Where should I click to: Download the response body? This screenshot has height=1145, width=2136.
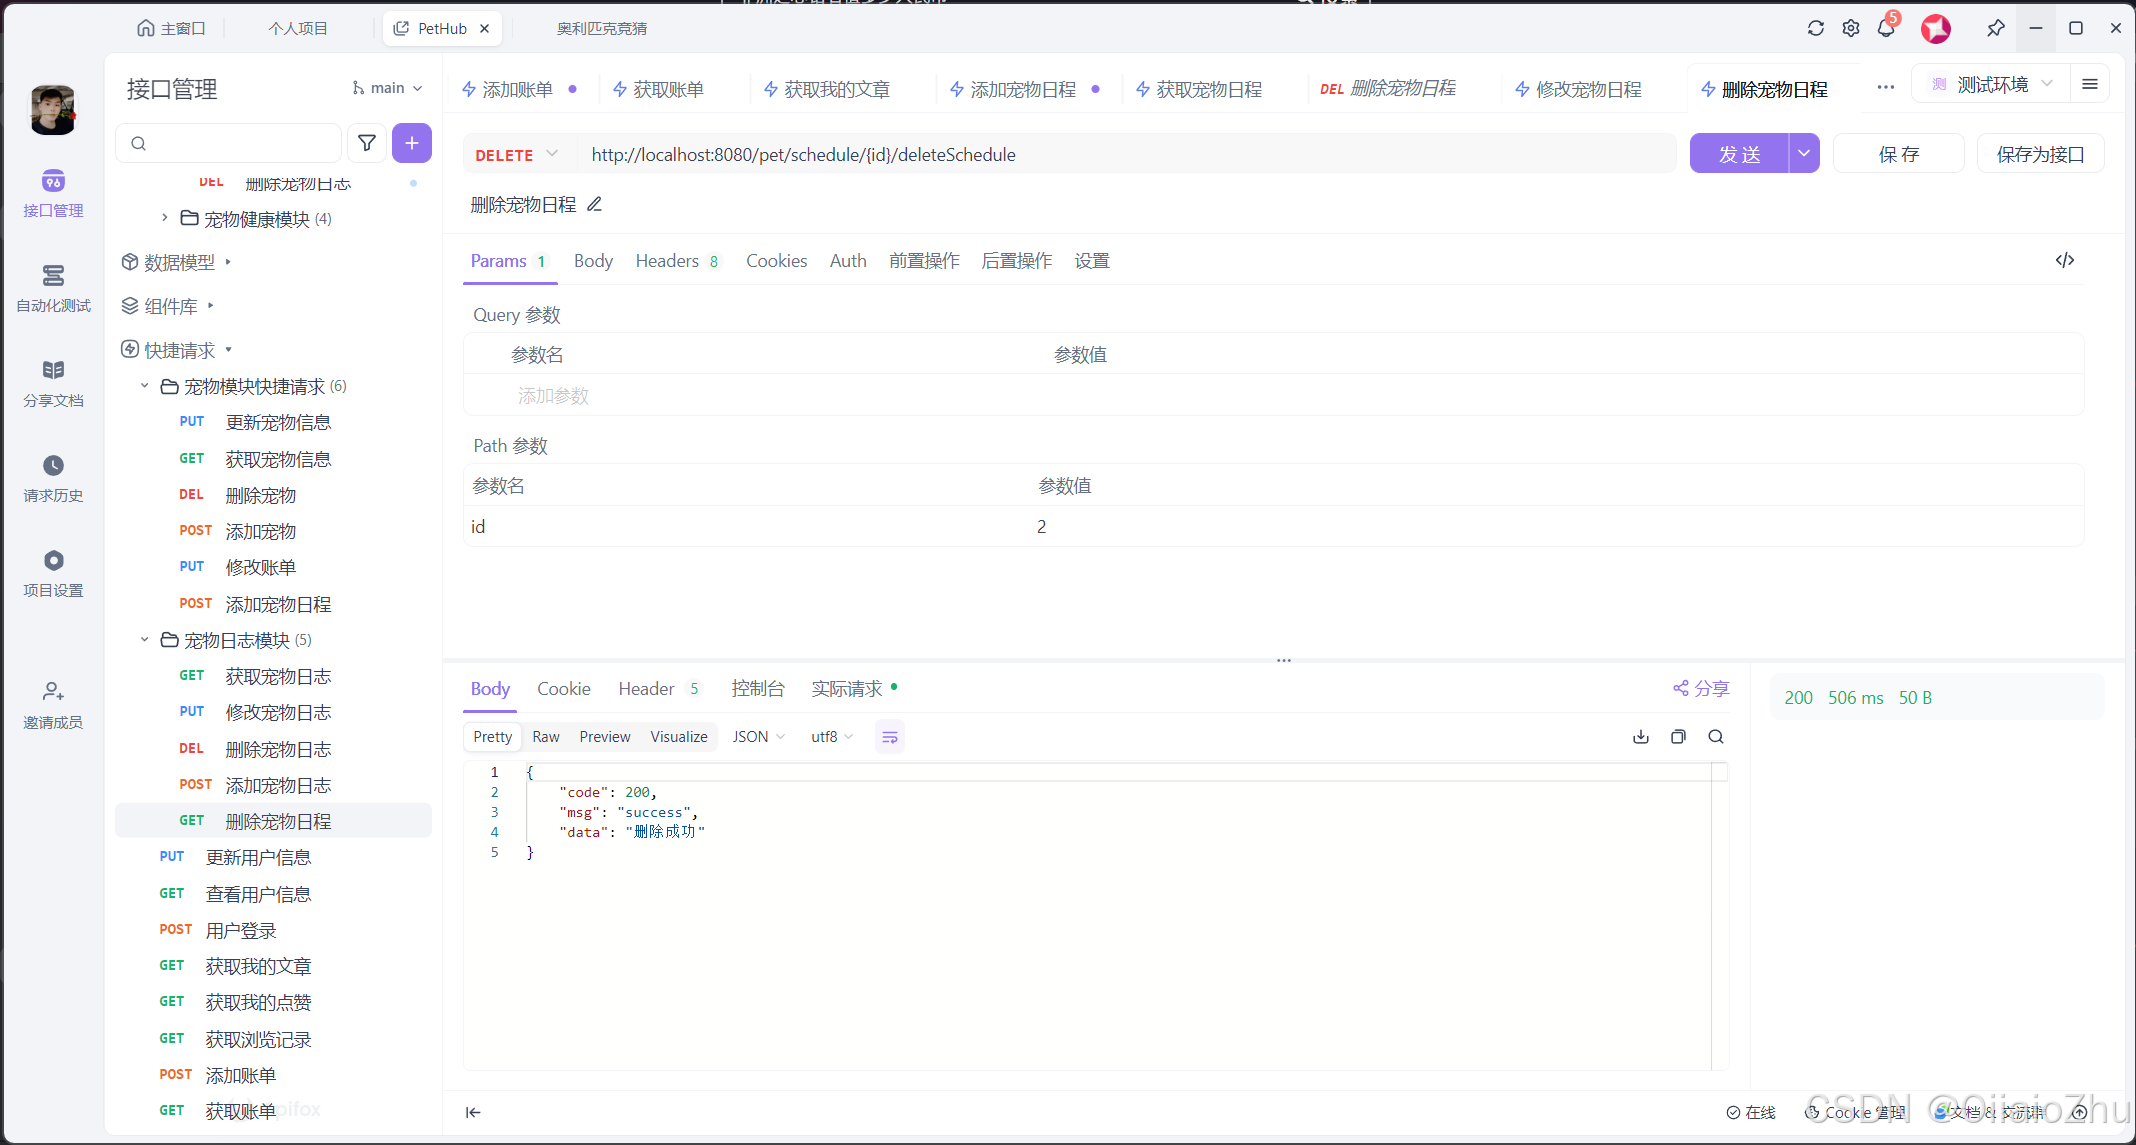click(1640, 736)
